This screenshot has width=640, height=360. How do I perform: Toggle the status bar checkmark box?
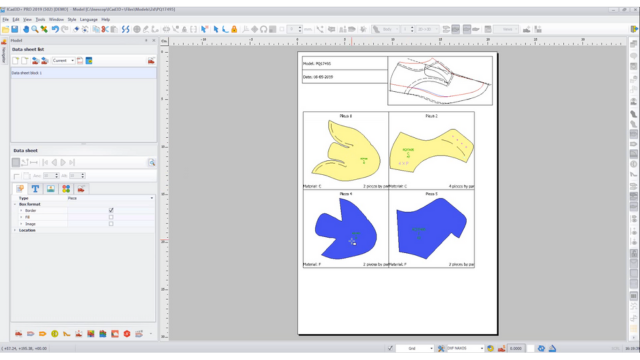click(390, 348)
